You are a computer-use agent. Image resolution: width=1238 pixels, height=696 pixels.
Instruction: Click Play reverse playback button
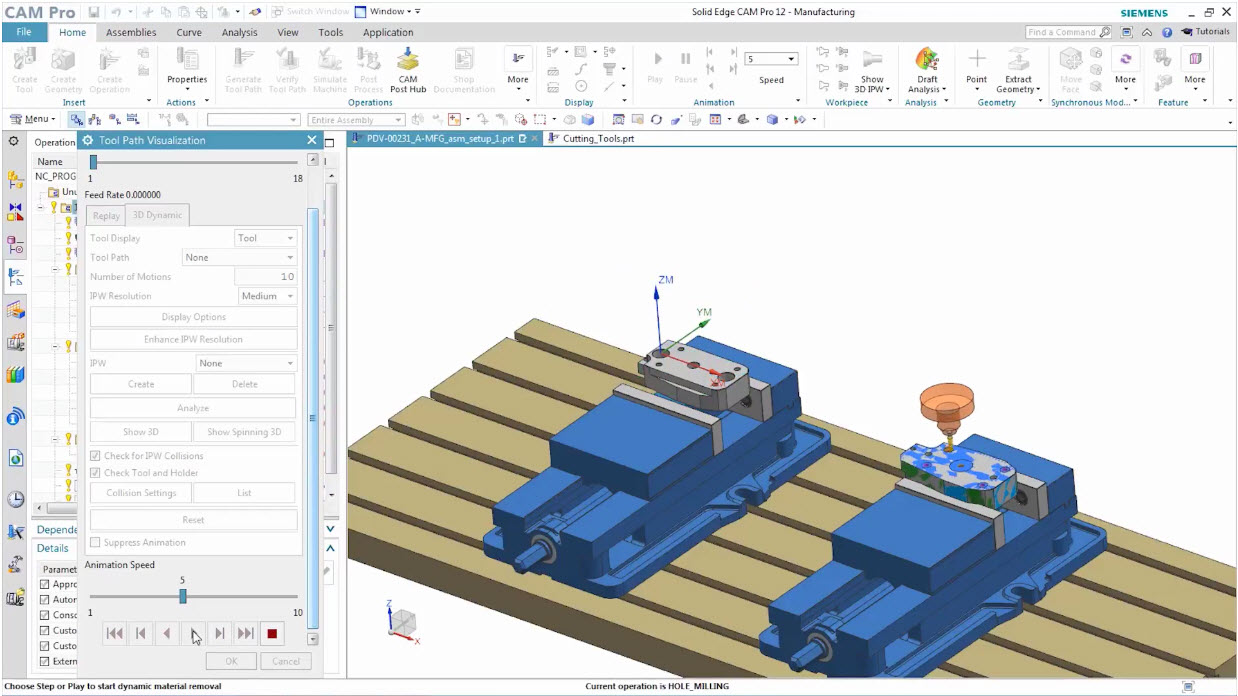click(167, 633)
